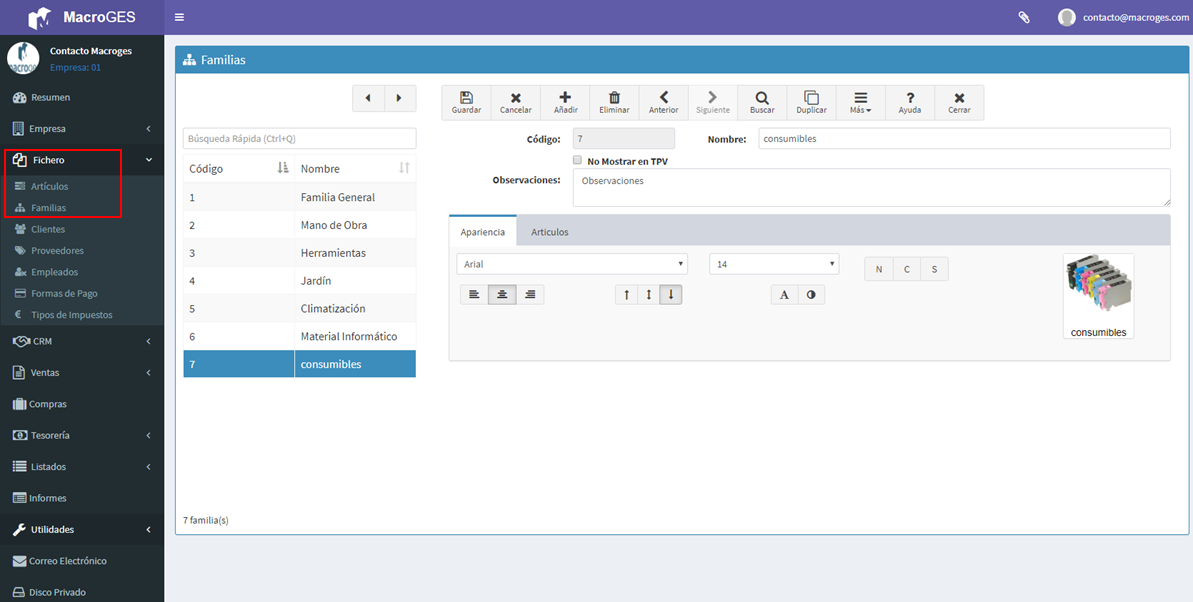Open Informes in the sidebar
This screenshot has height=602, width=1193.
81,498
